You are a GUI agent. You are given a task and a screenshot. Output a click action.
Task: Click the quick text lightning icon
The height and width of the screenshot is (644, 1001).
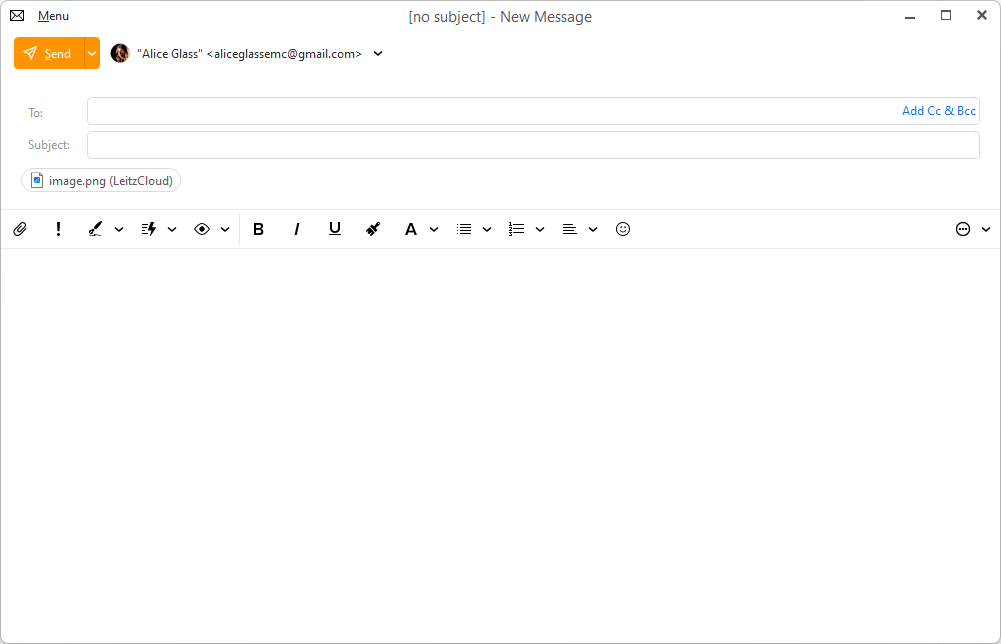149,229
